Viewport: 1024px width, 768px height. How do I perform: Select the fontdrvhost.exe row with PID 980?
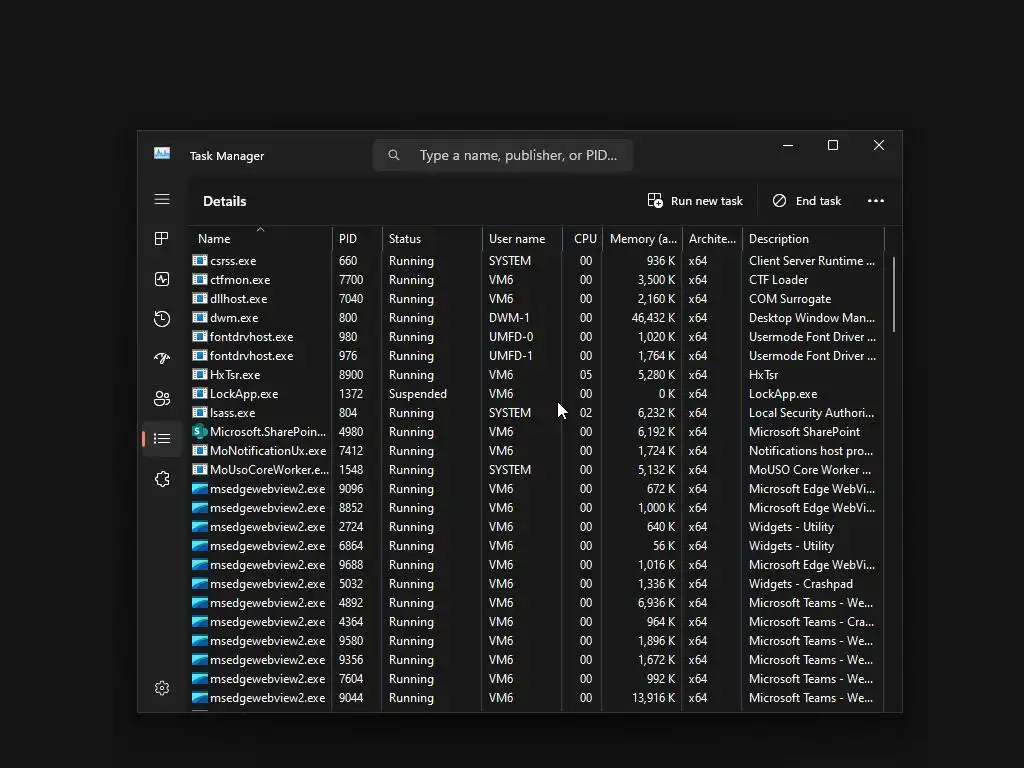tap(537, 336)
